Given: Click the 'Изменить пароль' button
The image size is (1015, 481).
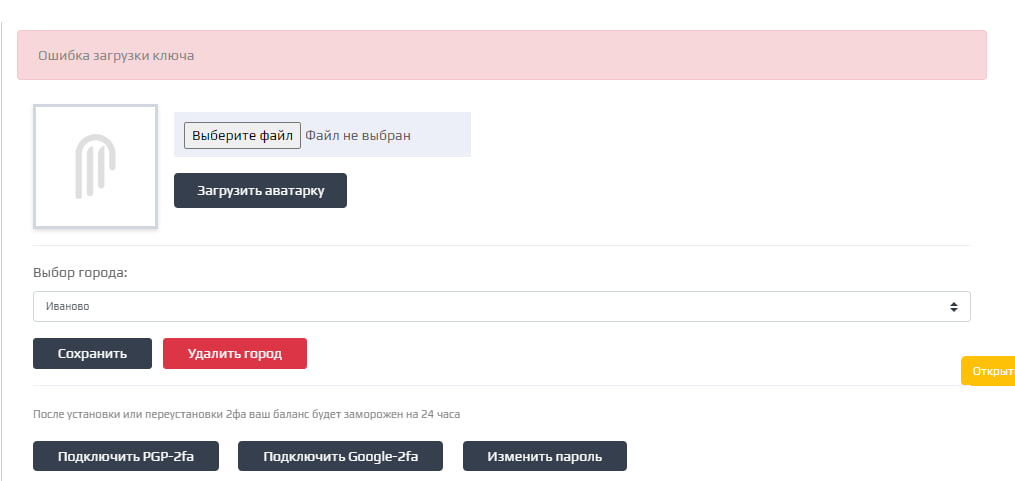Looking at the screenshot, I should pos(544,456).
